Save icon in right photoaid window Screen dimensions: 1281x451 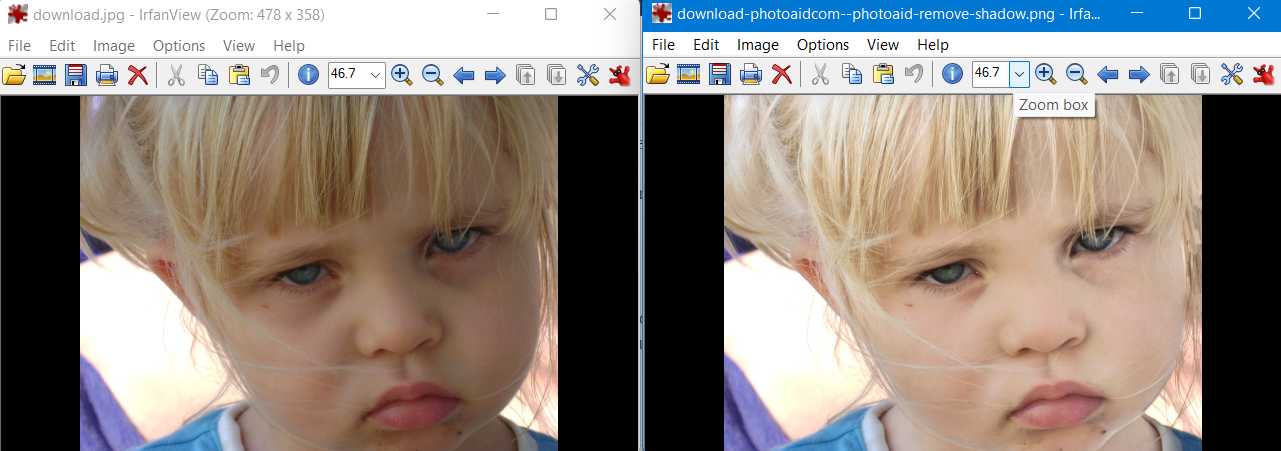tap(720, 74)
